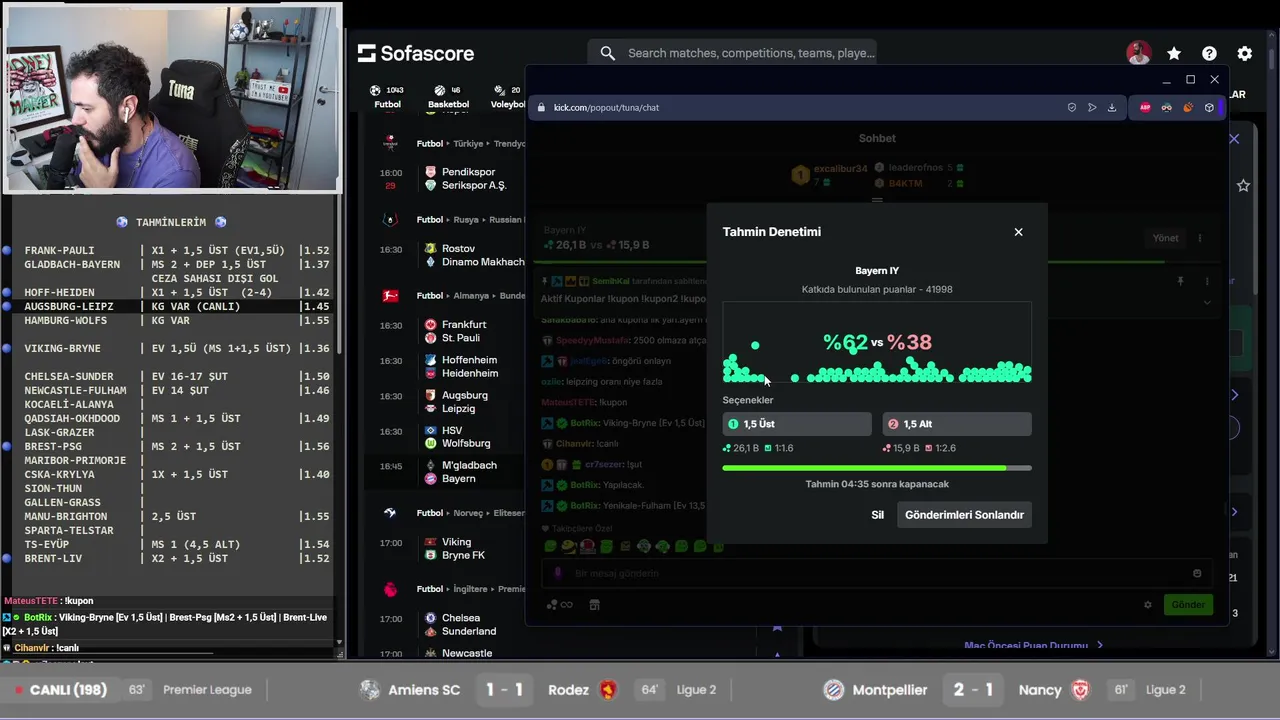
Task: Click the prediction countdown progress bar
Action: [877, 468]
